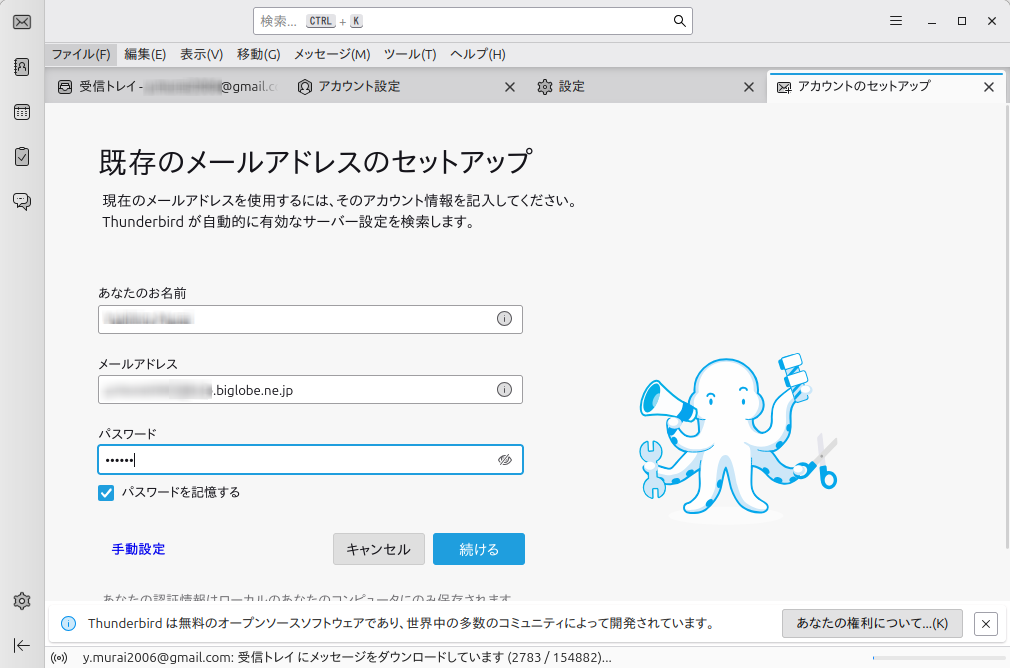The width and height of the screenshot is (1010, 668).
Task: Open the Chat sidebar icon
Action: pyautogui.click(x=21, y=201)
